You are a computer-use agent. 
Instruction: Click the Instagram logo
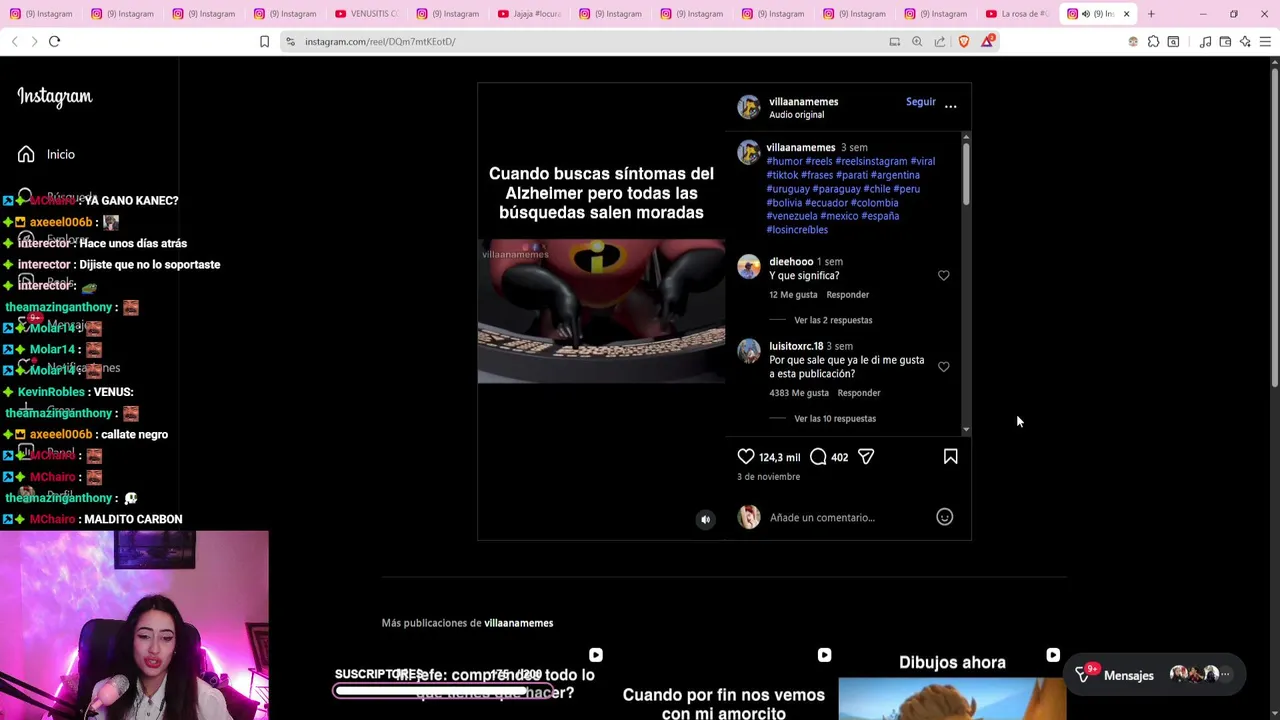pos(54,96)
